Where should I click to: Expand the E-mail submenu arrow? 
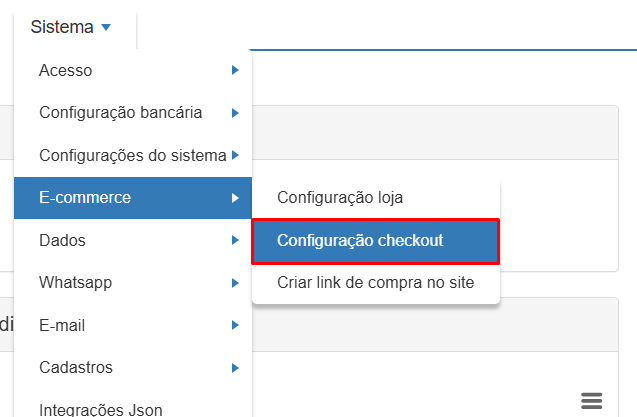[235, 325]
